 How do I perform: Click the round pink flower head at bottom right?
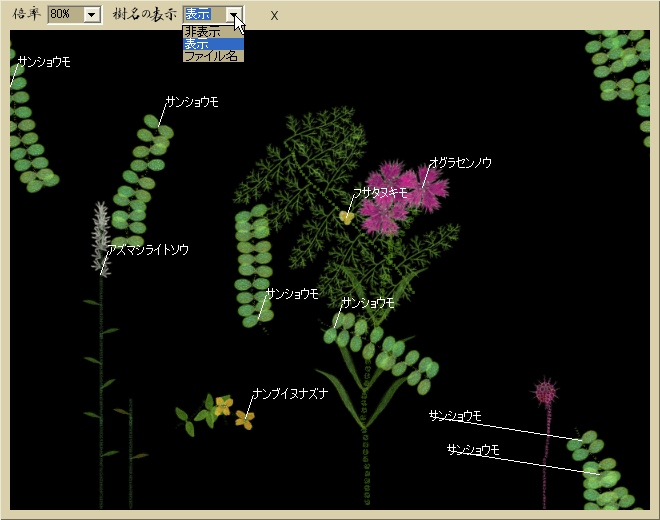[x=545, y=391]
